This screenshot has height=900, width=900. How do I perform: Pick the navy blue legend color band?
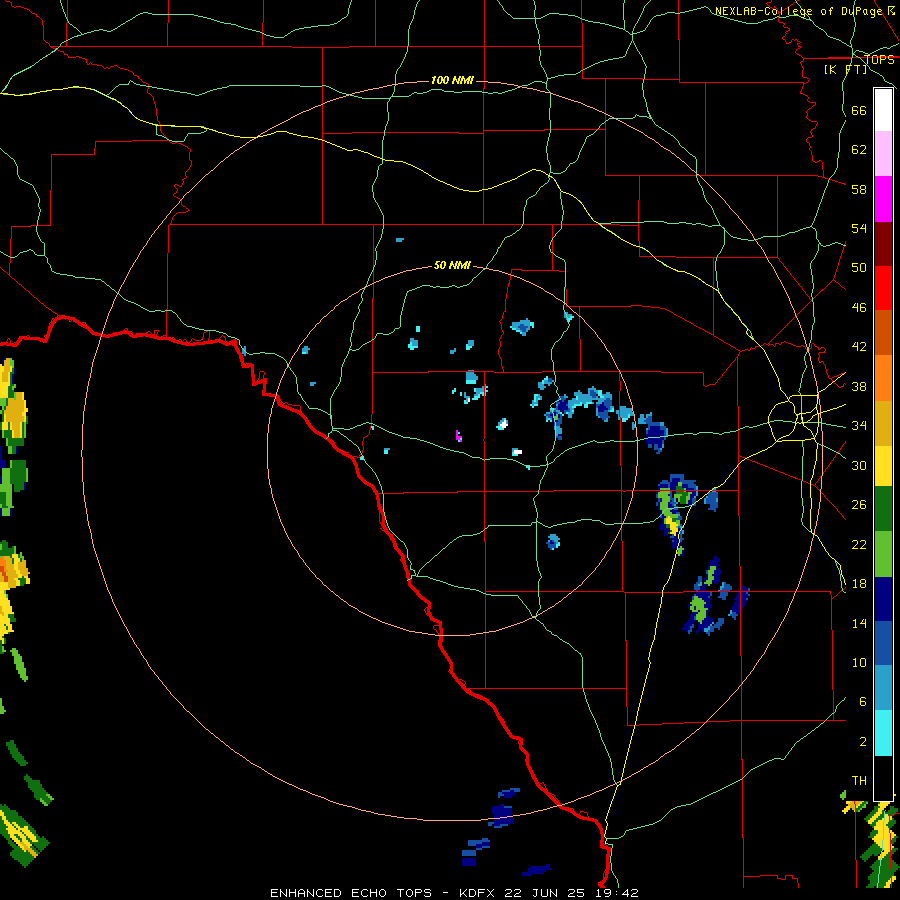(x=883, y=599)
